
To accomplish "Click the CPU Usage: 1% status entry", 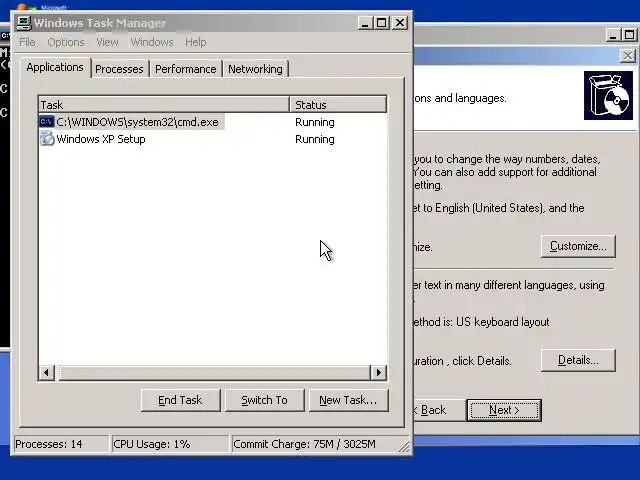I will [170, 444].
